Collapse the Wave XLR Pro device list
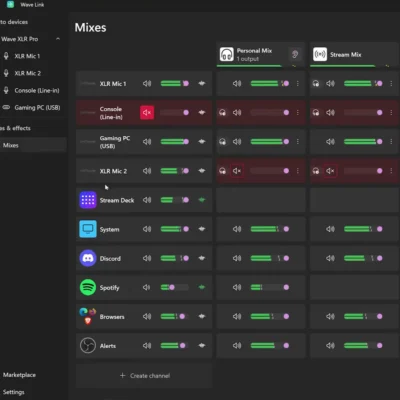This screenshot has width=400, height=400. 58,39
